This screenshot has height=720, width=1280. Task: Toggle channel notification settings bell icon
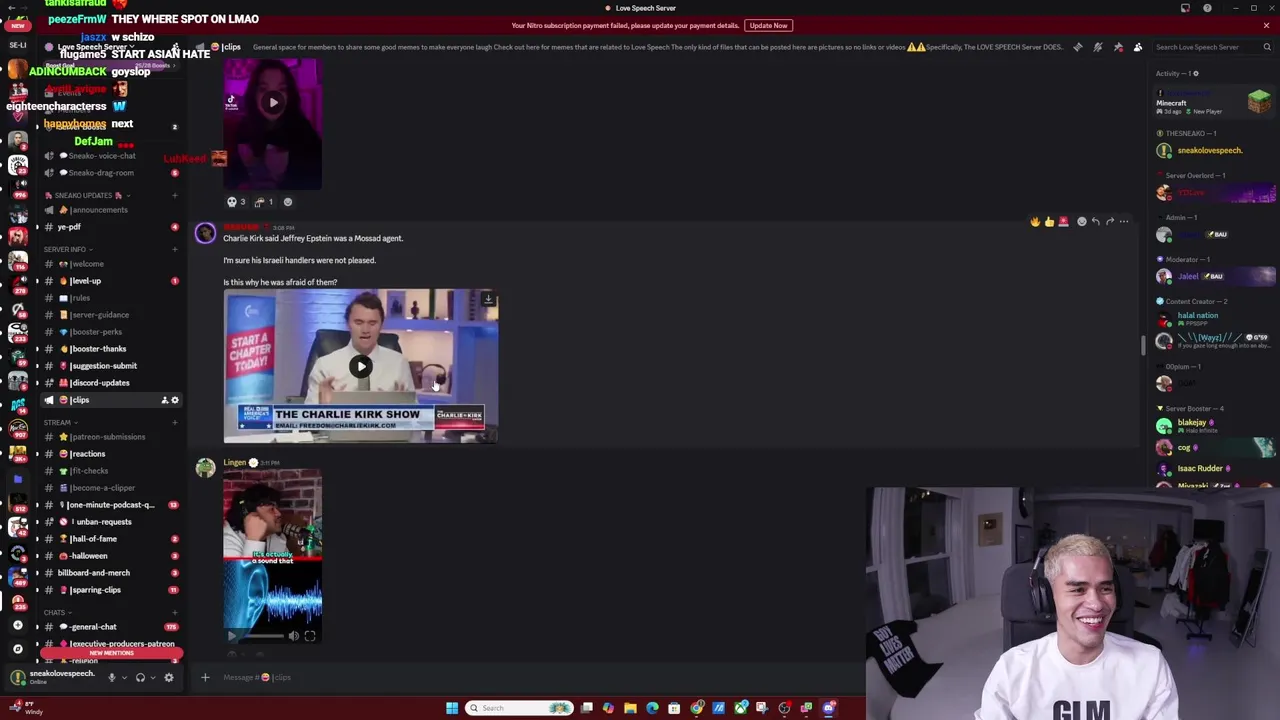coord(1098,47)
